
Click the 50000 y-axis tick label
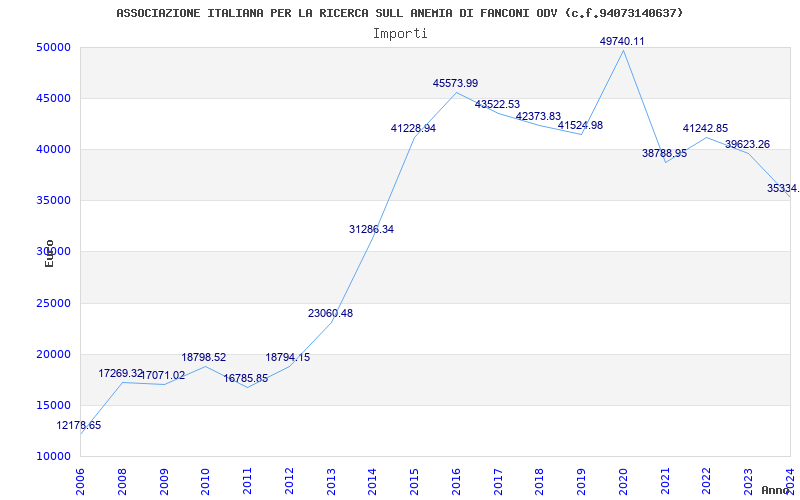point(53,47)
